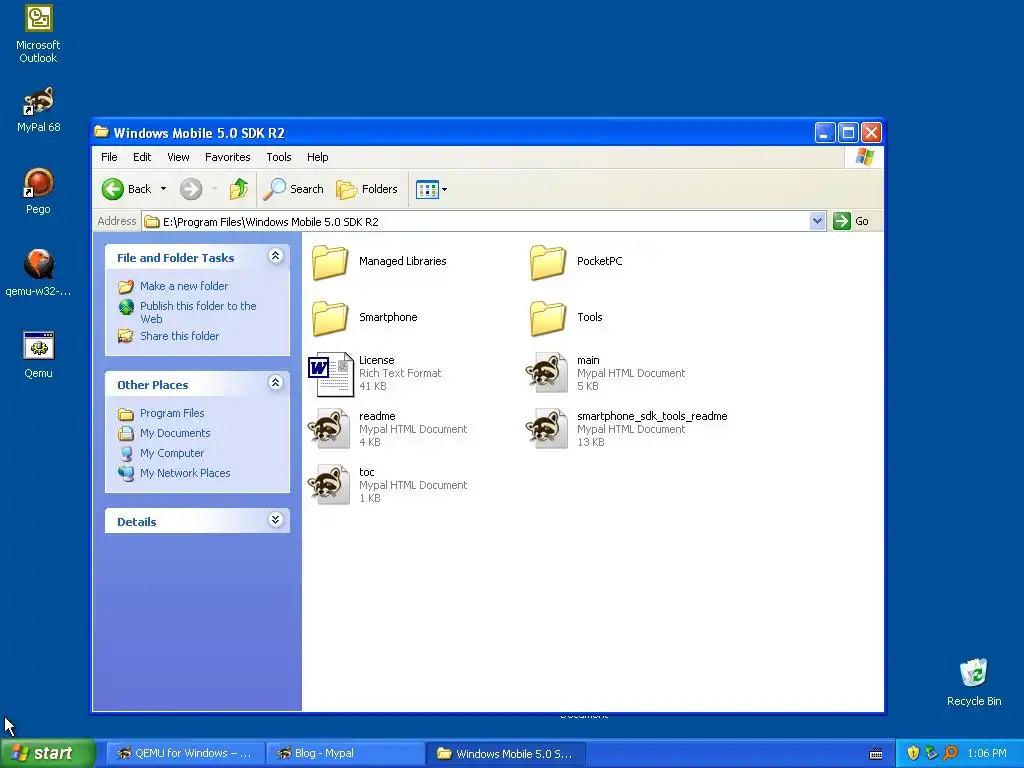The image size is (1024, 768).
Task: Go to My Network Places link
Action: pyautogui.click(x=185, y=473)
